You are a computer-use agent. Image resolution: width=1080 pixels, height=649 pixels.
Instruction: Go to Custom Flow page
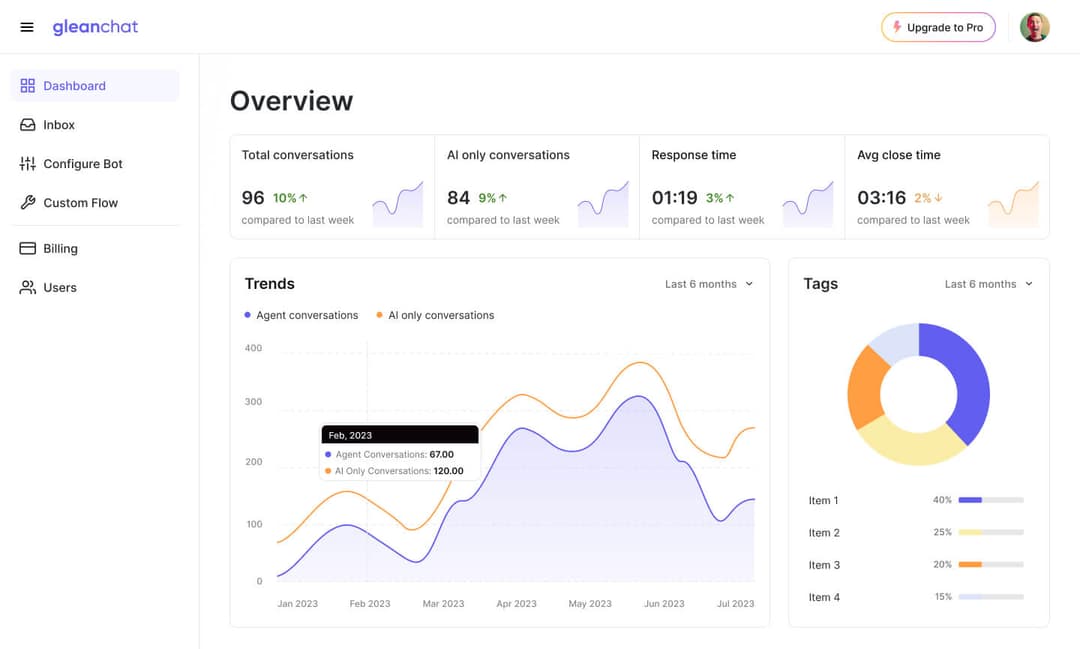click(80, 203)
